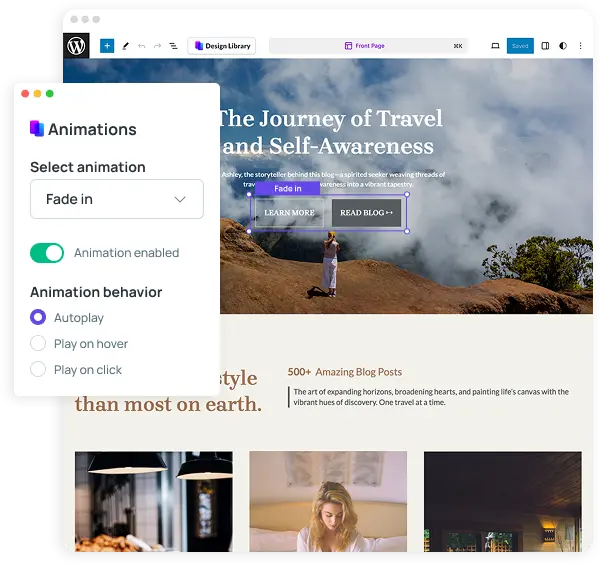Click the hanging lamps thumbnail image
Viewport: 601px width, 565px height.
154,501
